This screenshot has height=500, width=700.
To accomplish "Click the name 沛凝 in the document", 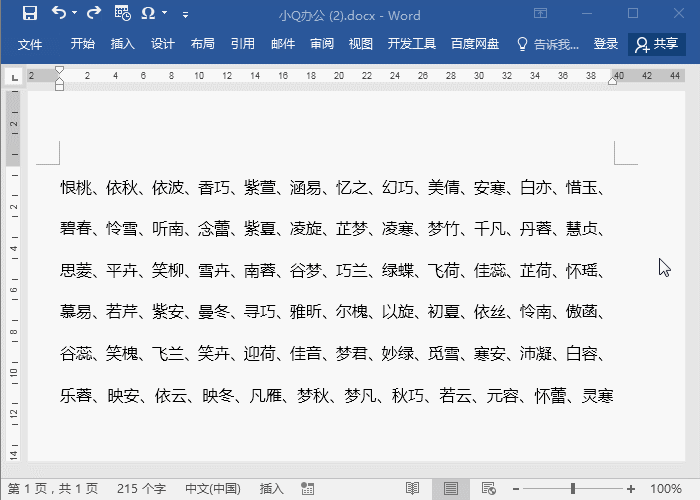I will click(536, 354).
